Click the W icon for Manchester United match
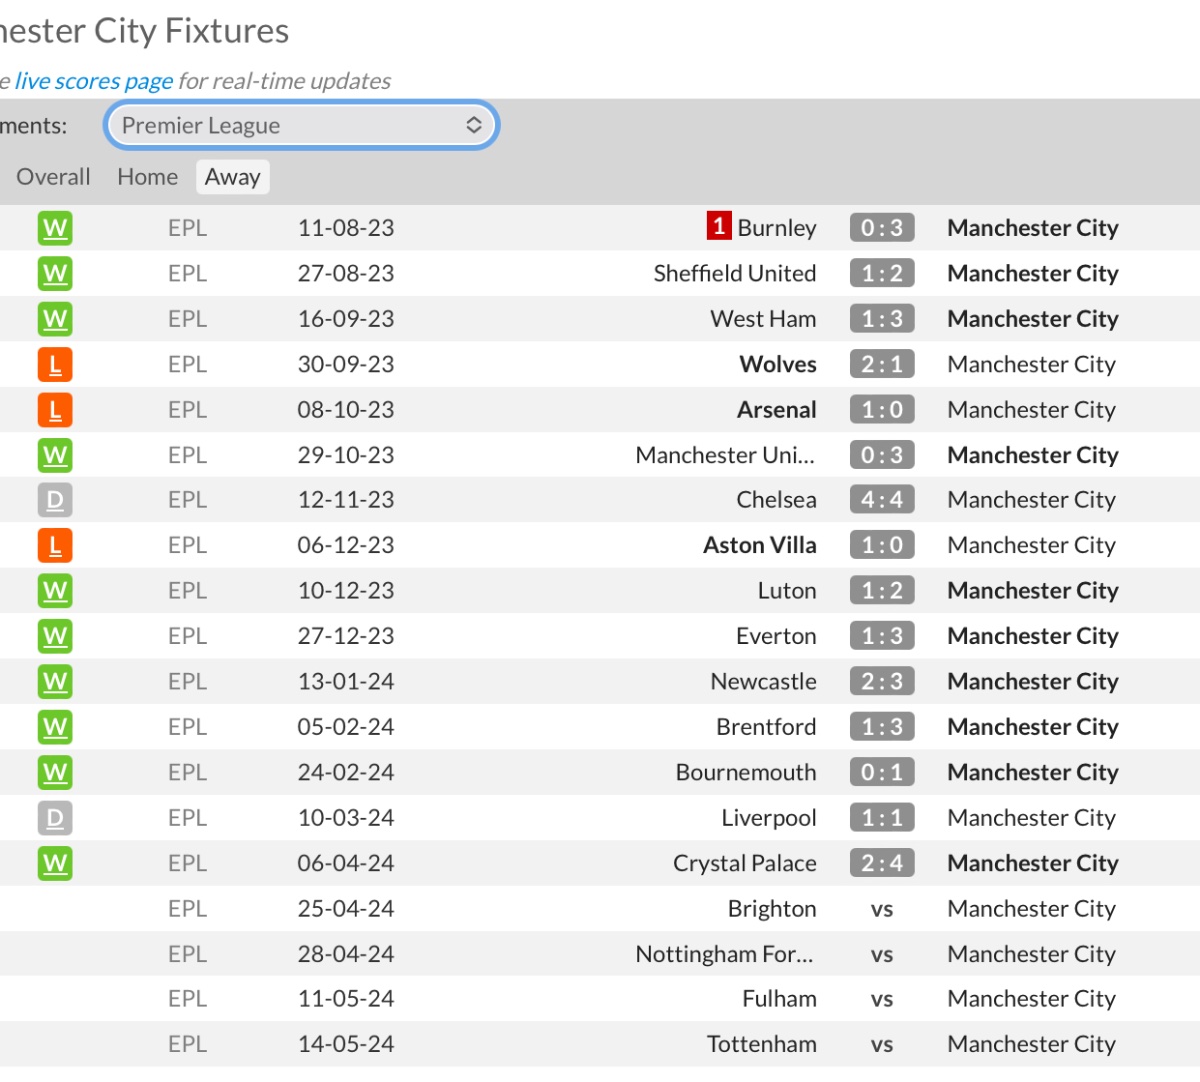The height and width of the screenshot is (1082, 1200). [x=55, y=455]
